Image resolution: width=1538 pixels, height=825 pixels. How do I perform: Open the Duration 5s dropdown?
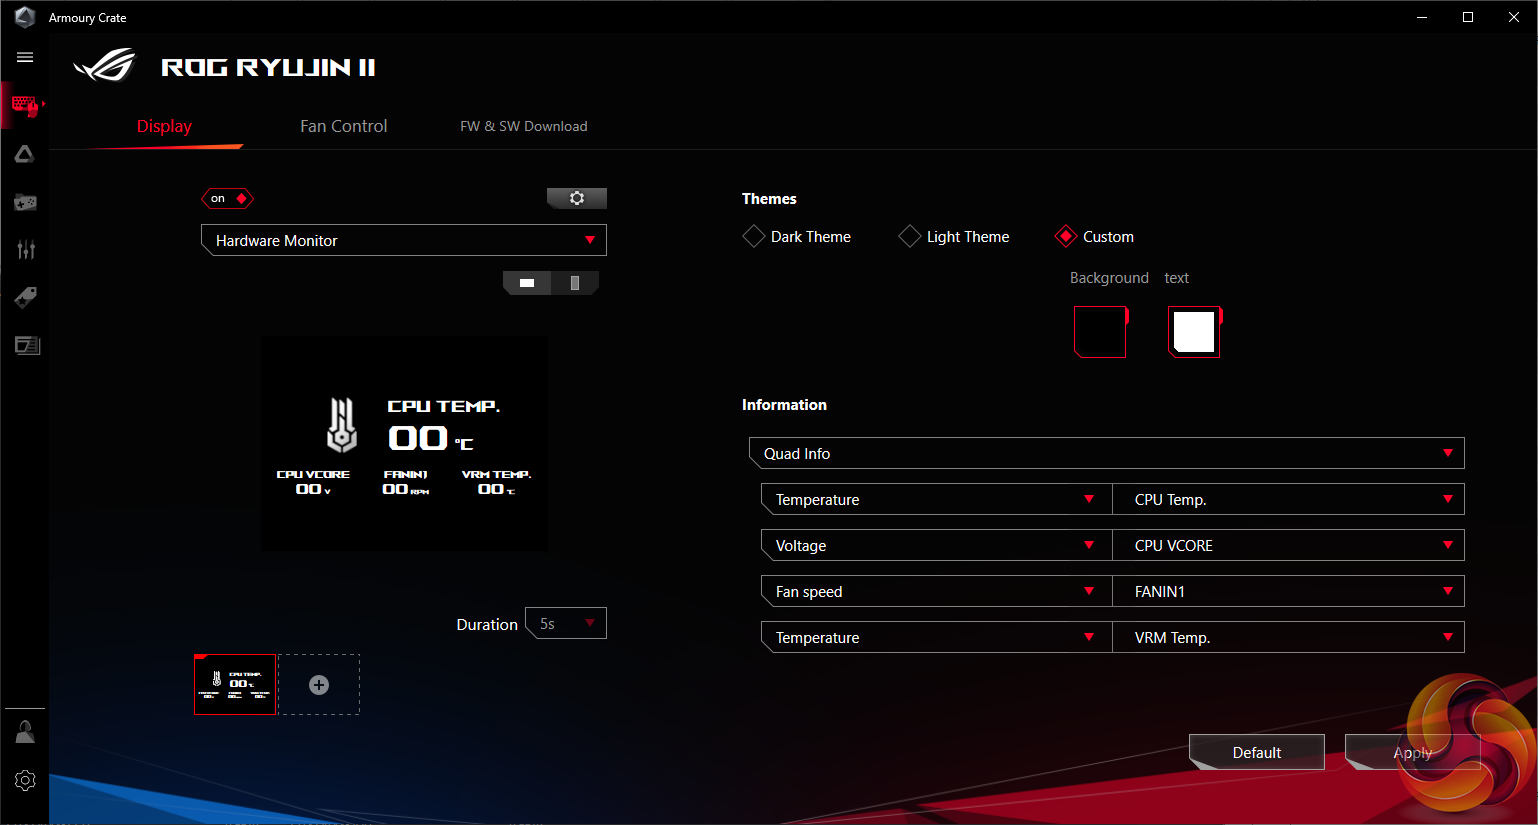(566, 623)
